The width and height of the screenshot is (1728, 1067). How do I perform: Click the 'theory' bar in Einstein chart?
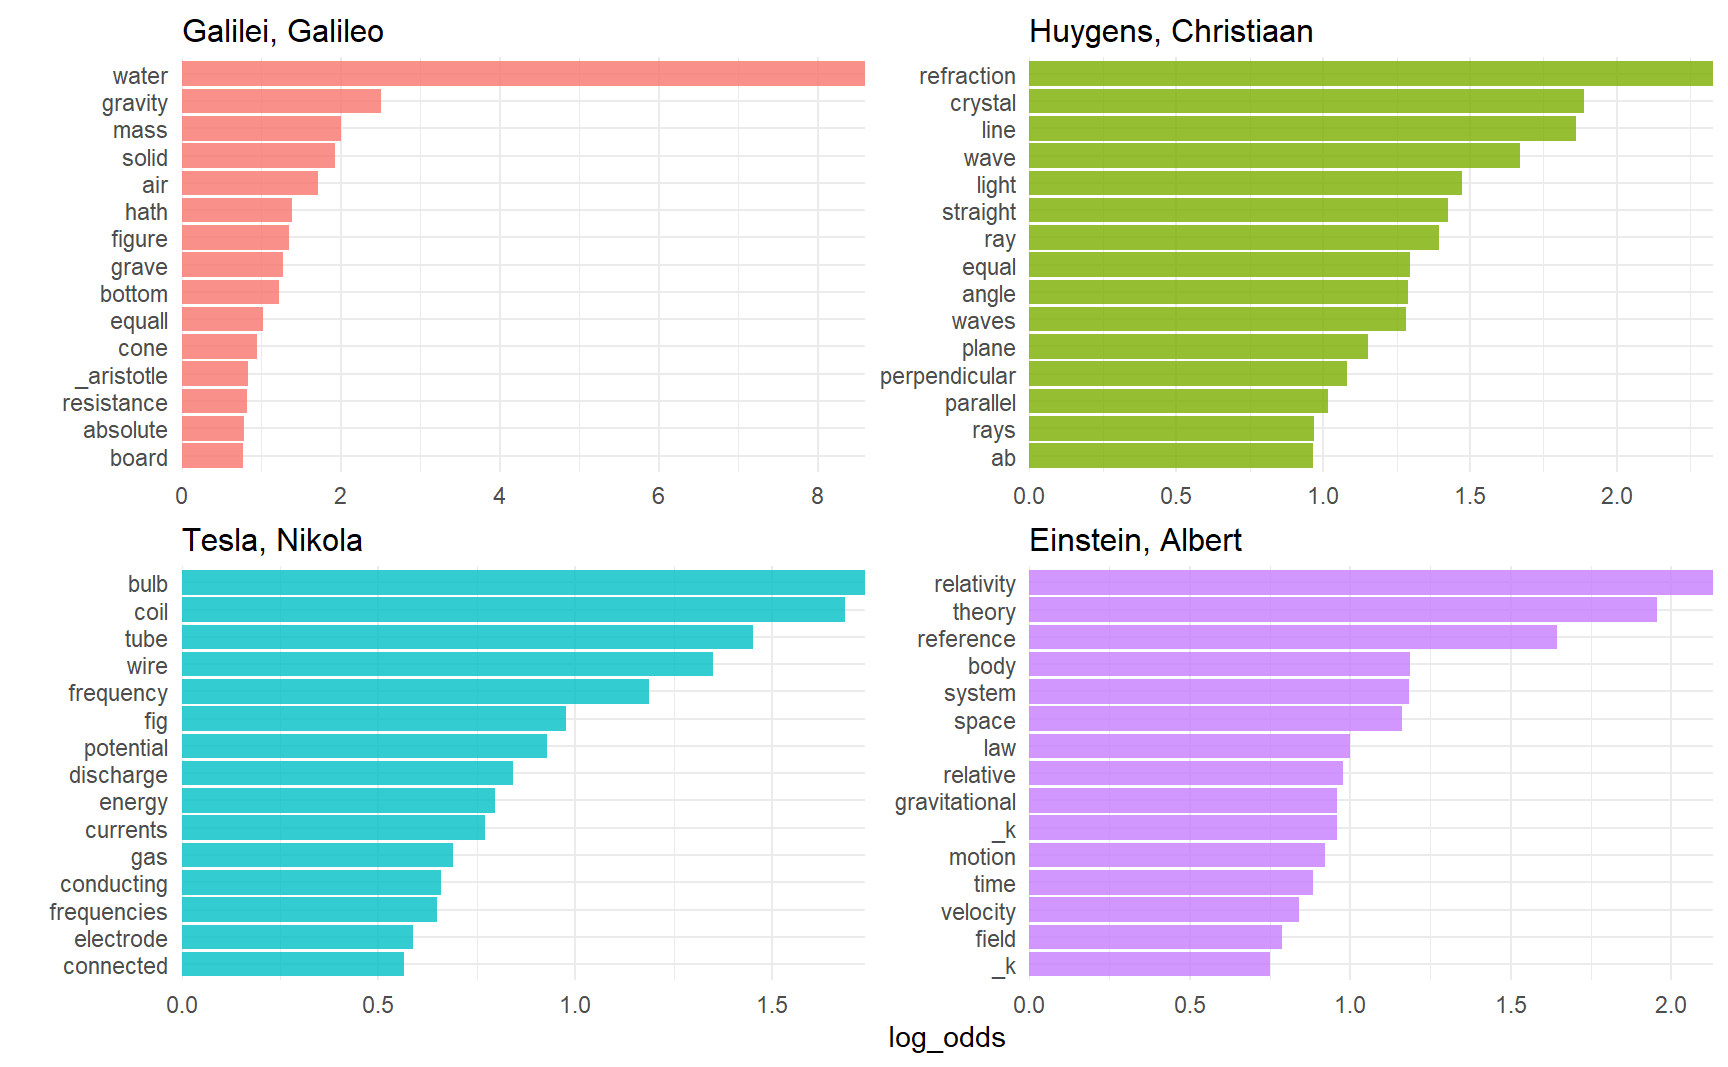(1342, 610)
